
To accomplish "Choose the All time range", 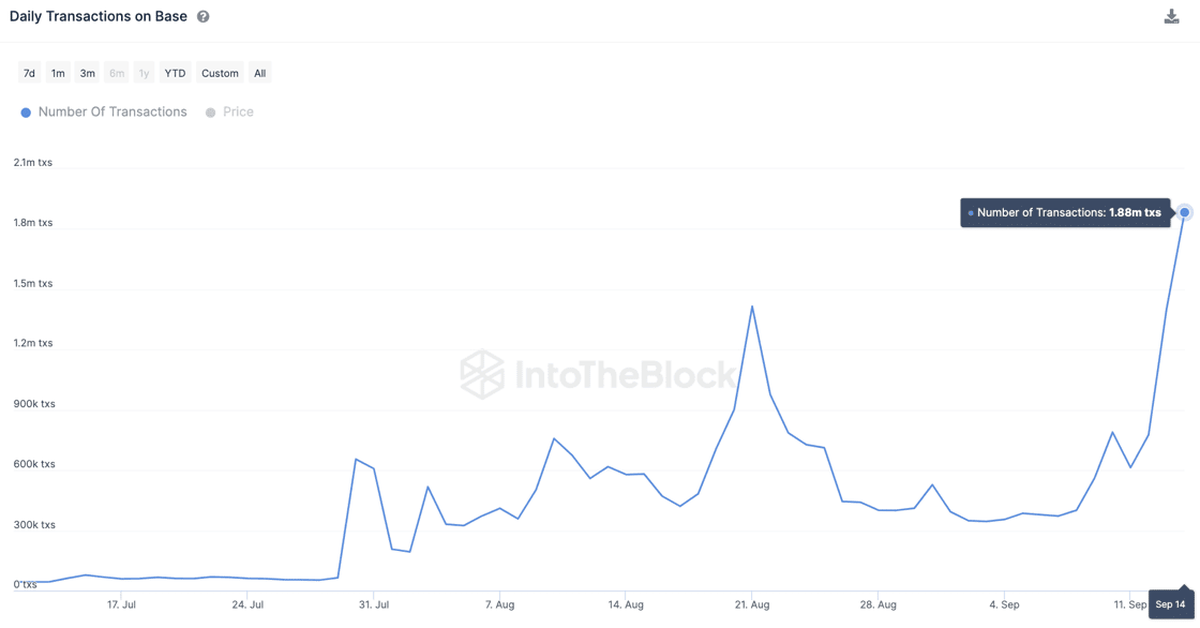I will point(259,72).
